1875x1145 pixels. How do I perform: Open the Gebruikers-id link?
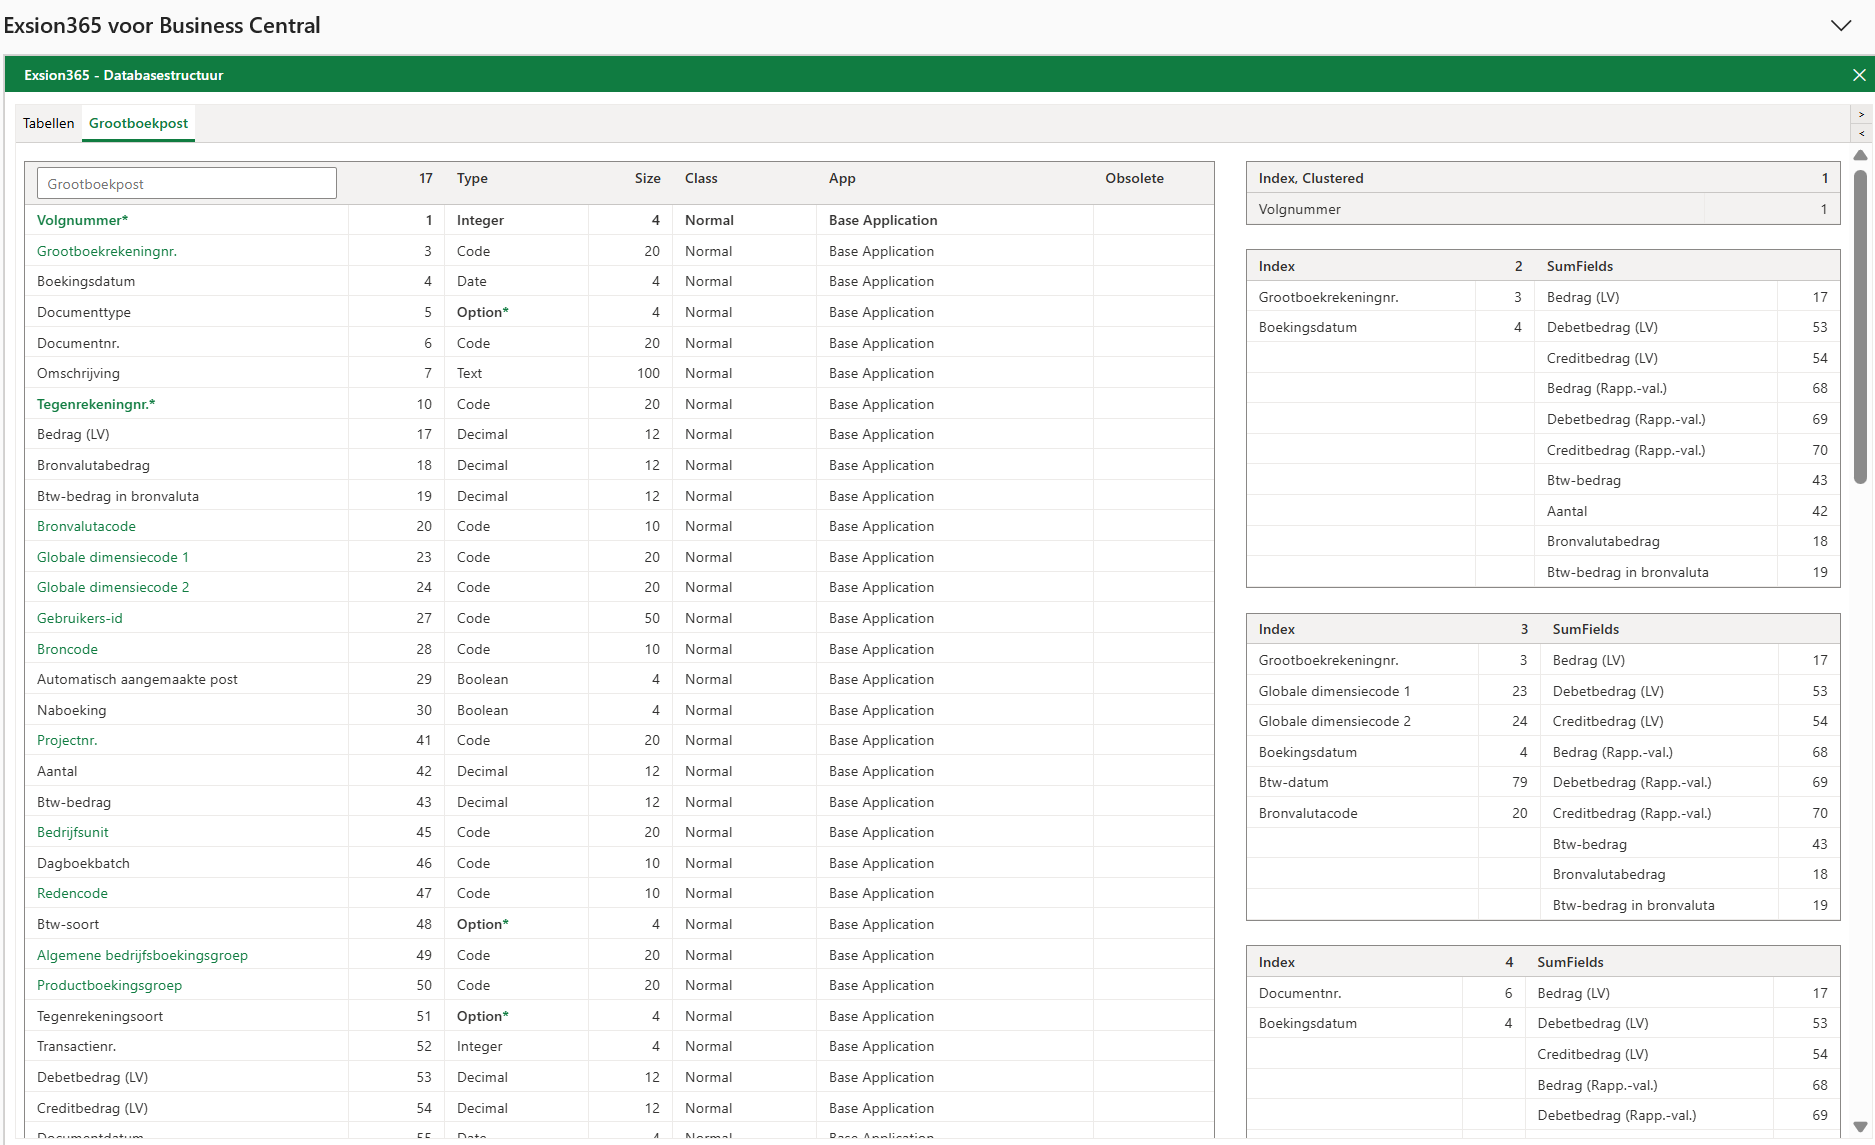(x=80, y=618)
